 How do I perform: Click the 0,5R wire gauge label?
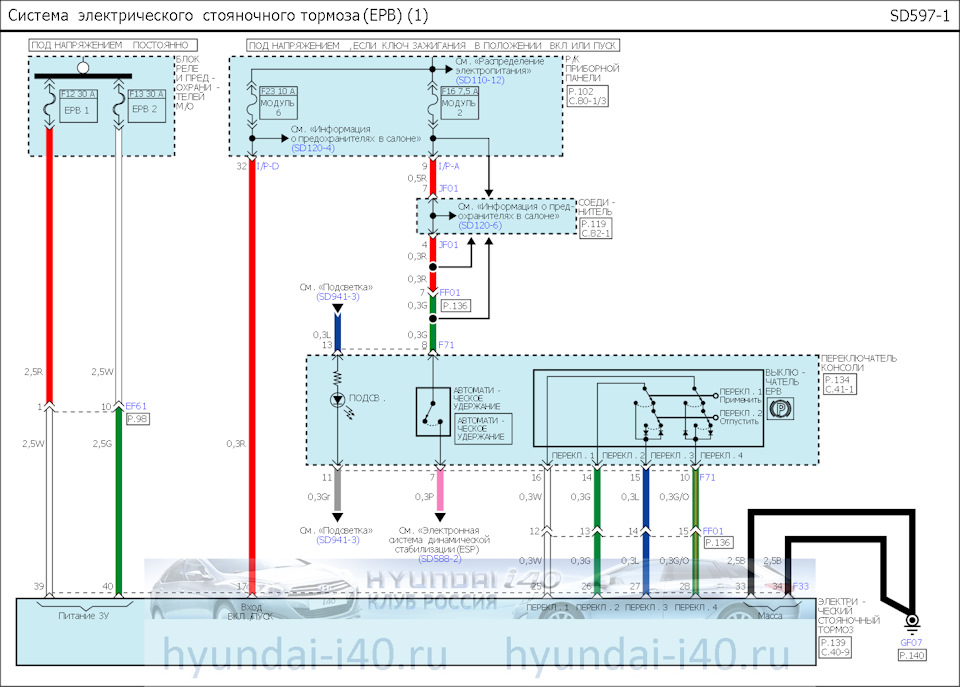[x=417, y=178]
